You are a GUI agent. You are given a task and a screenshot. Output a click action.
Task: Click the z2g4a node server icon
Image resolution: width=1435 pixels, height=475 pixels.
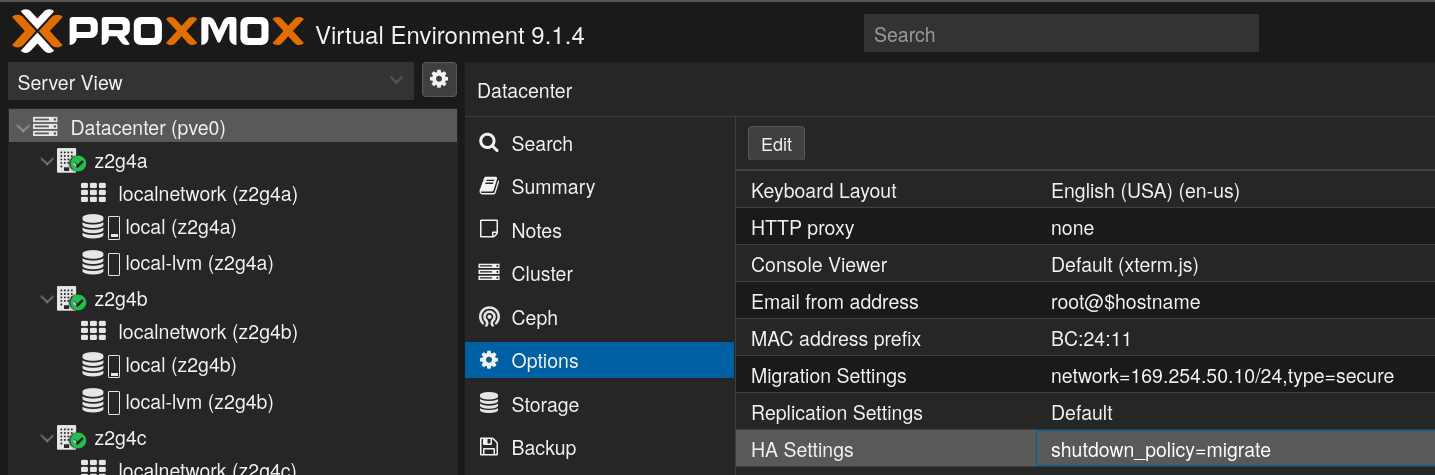[x=70, y=161]
